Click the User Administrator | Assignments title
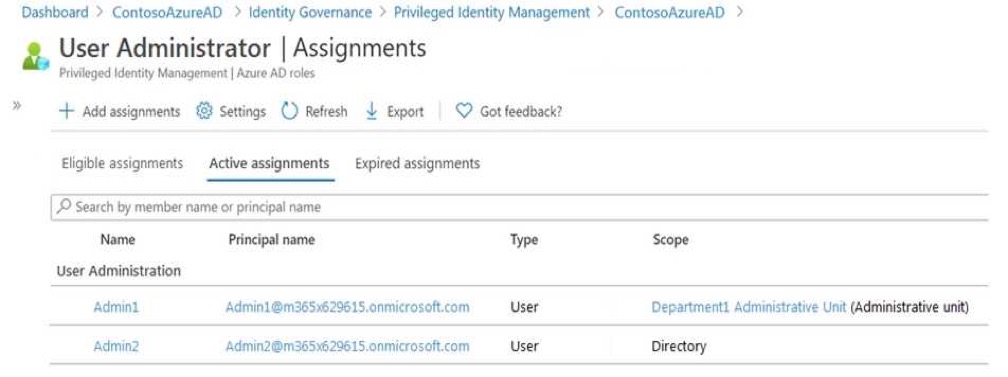 [x=242, y=48]
